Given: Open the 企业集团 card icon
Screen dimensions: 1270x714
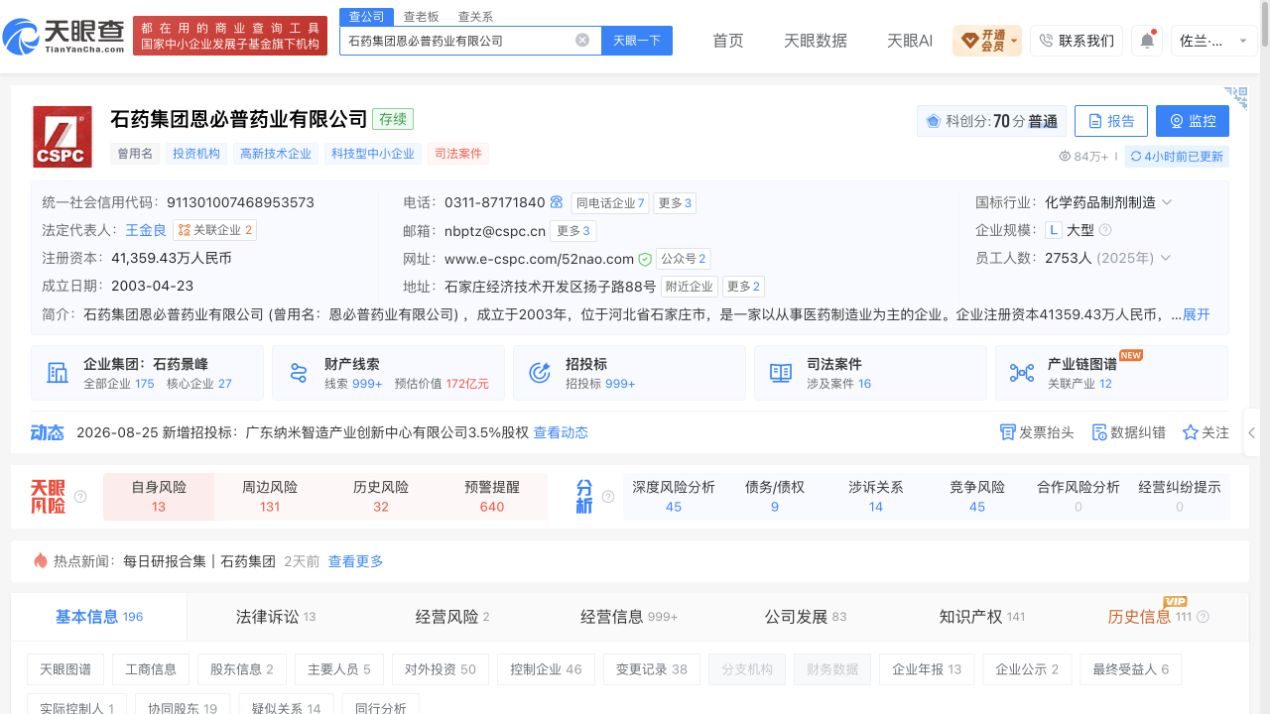Looking at the screenshot, I should tap(58, 373).
